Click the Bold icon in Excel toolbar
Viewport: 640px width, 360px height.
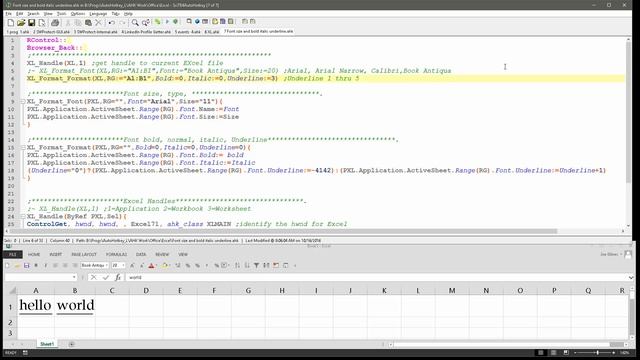pos(36,266)
